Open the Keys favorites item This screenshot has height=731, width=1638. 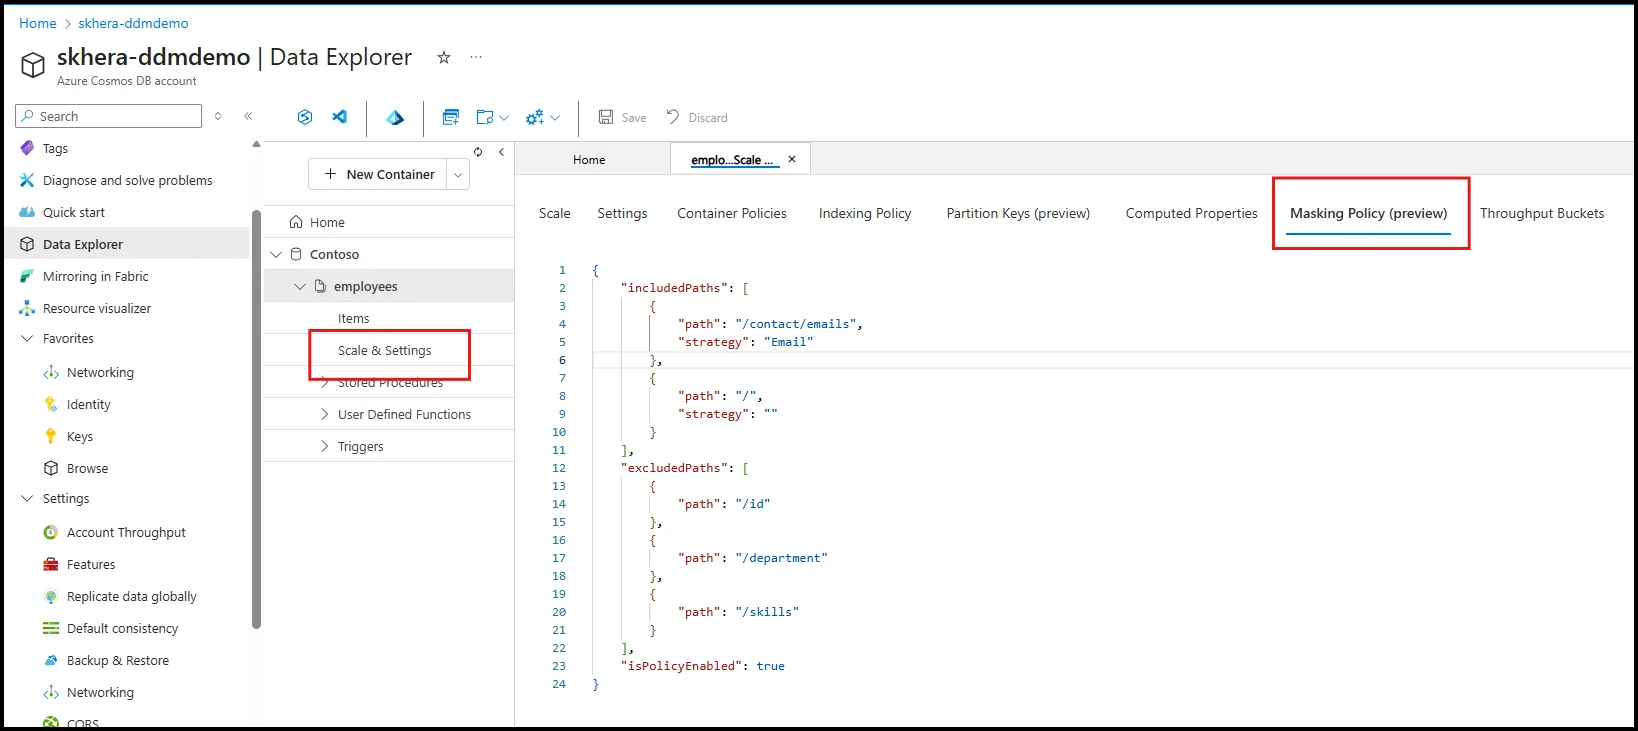click(x=79, y=436)
